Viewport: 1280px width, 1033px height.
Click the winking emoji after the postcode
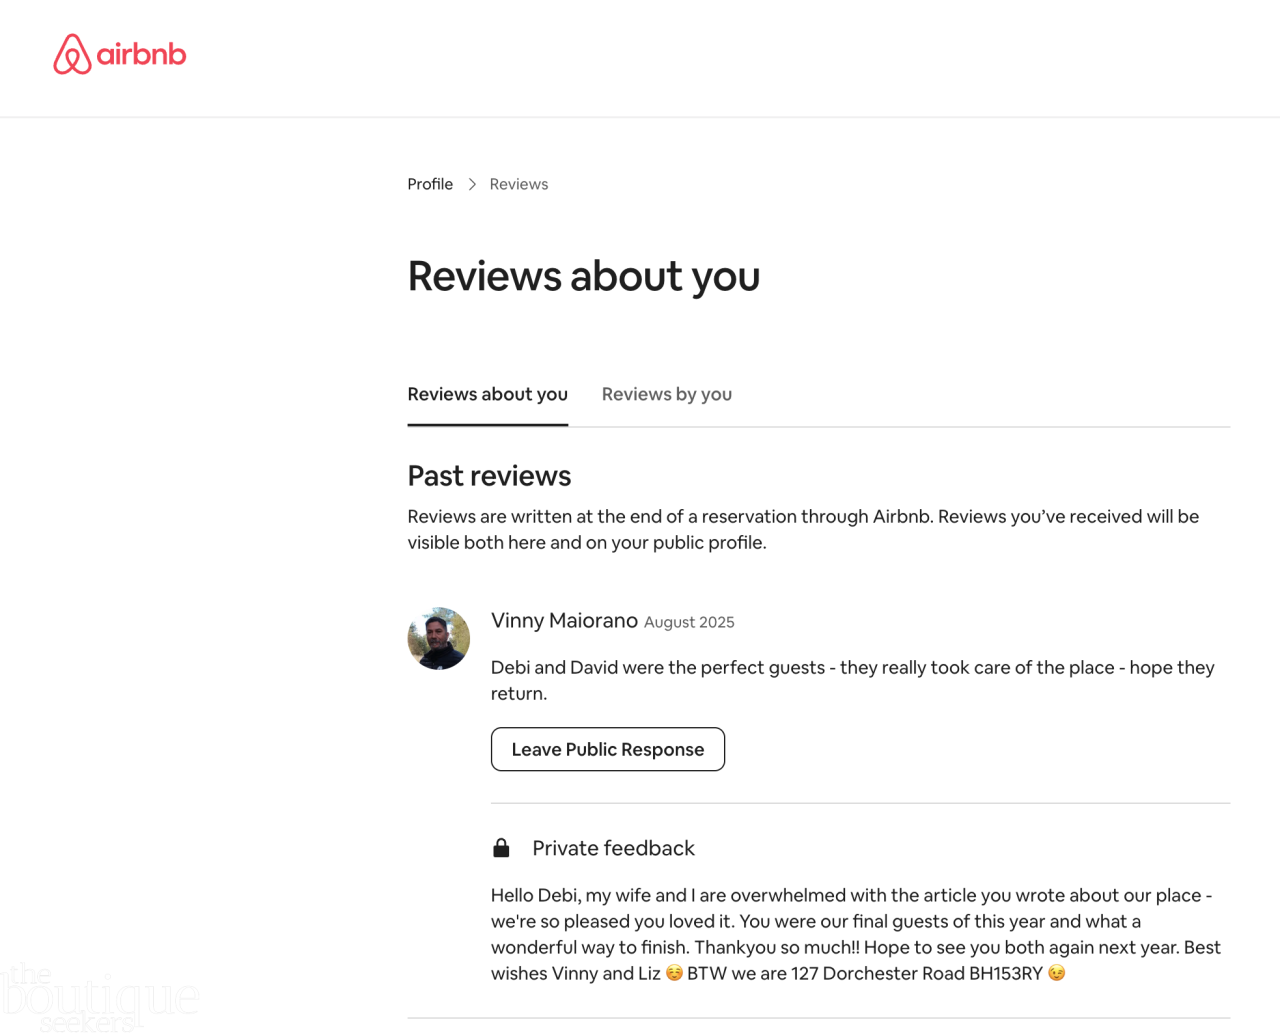1056,973
